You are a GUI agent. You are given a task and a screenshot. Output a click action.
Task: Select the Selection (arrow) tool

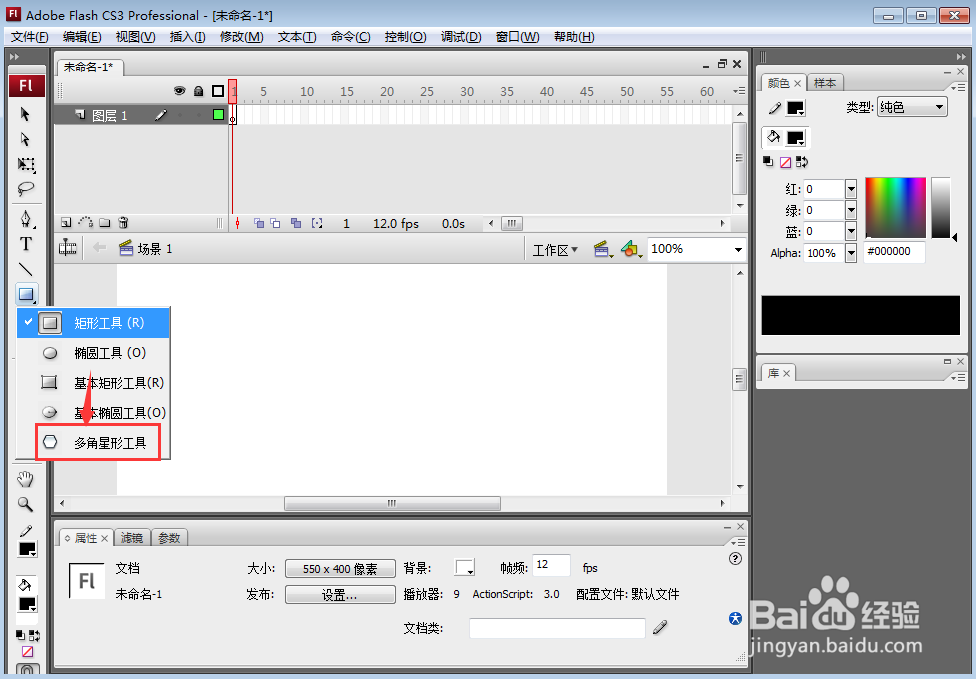tap(26, 114)
